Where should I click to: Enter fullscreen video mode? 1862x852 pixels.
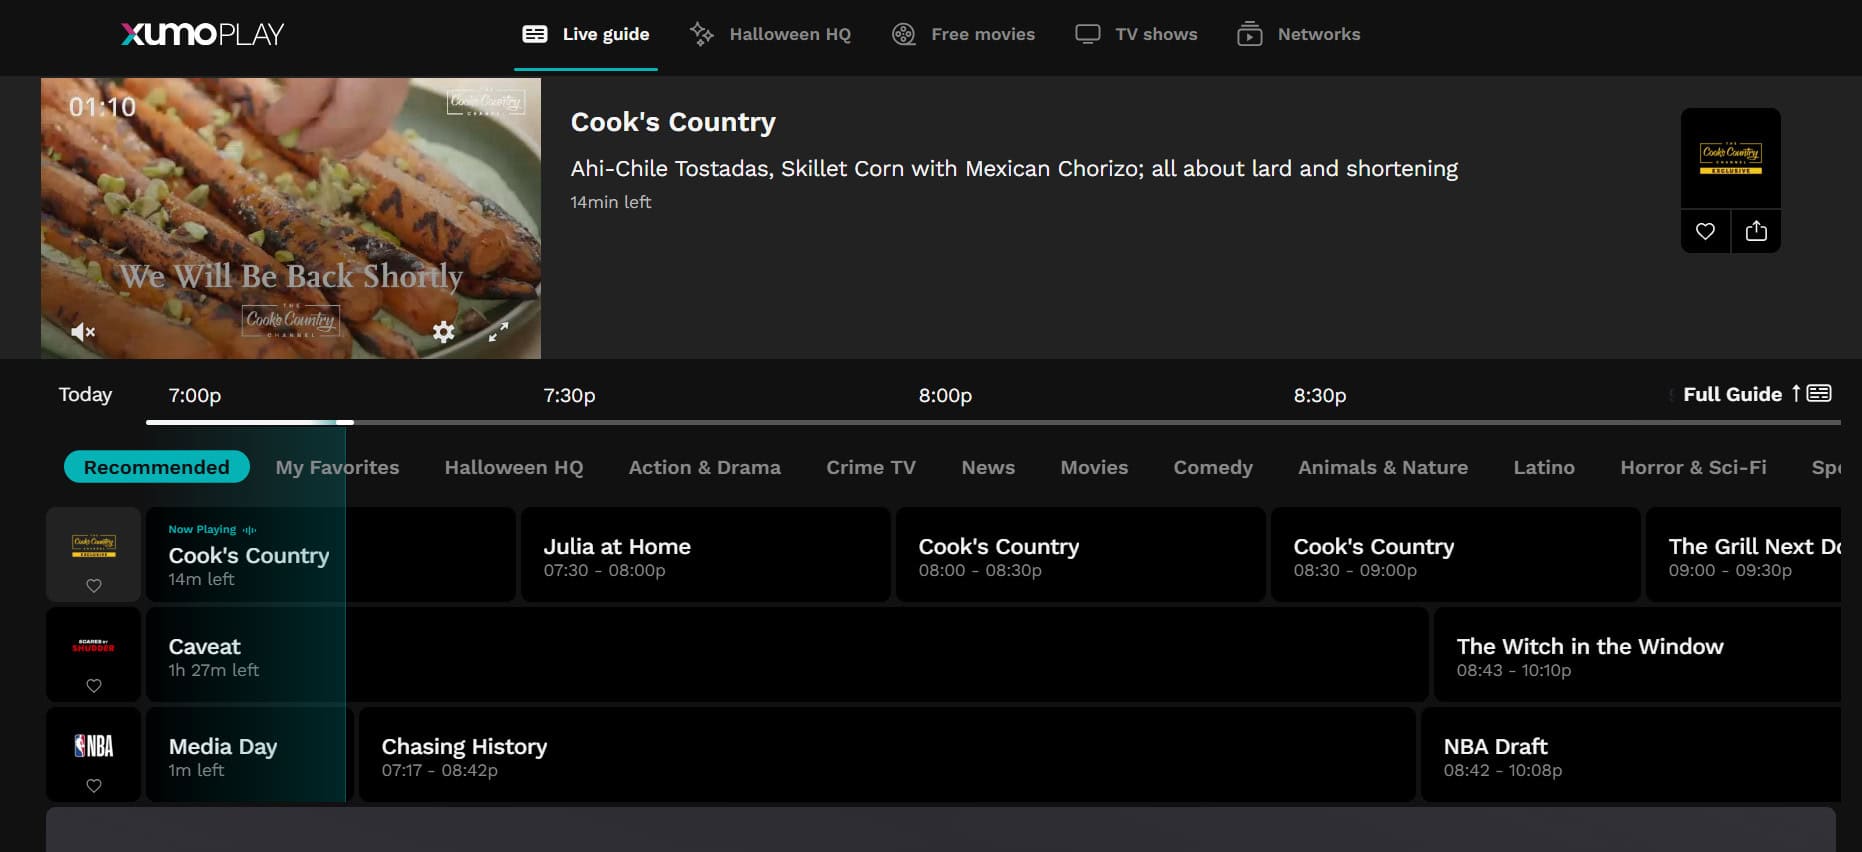[x=498, y=332]
